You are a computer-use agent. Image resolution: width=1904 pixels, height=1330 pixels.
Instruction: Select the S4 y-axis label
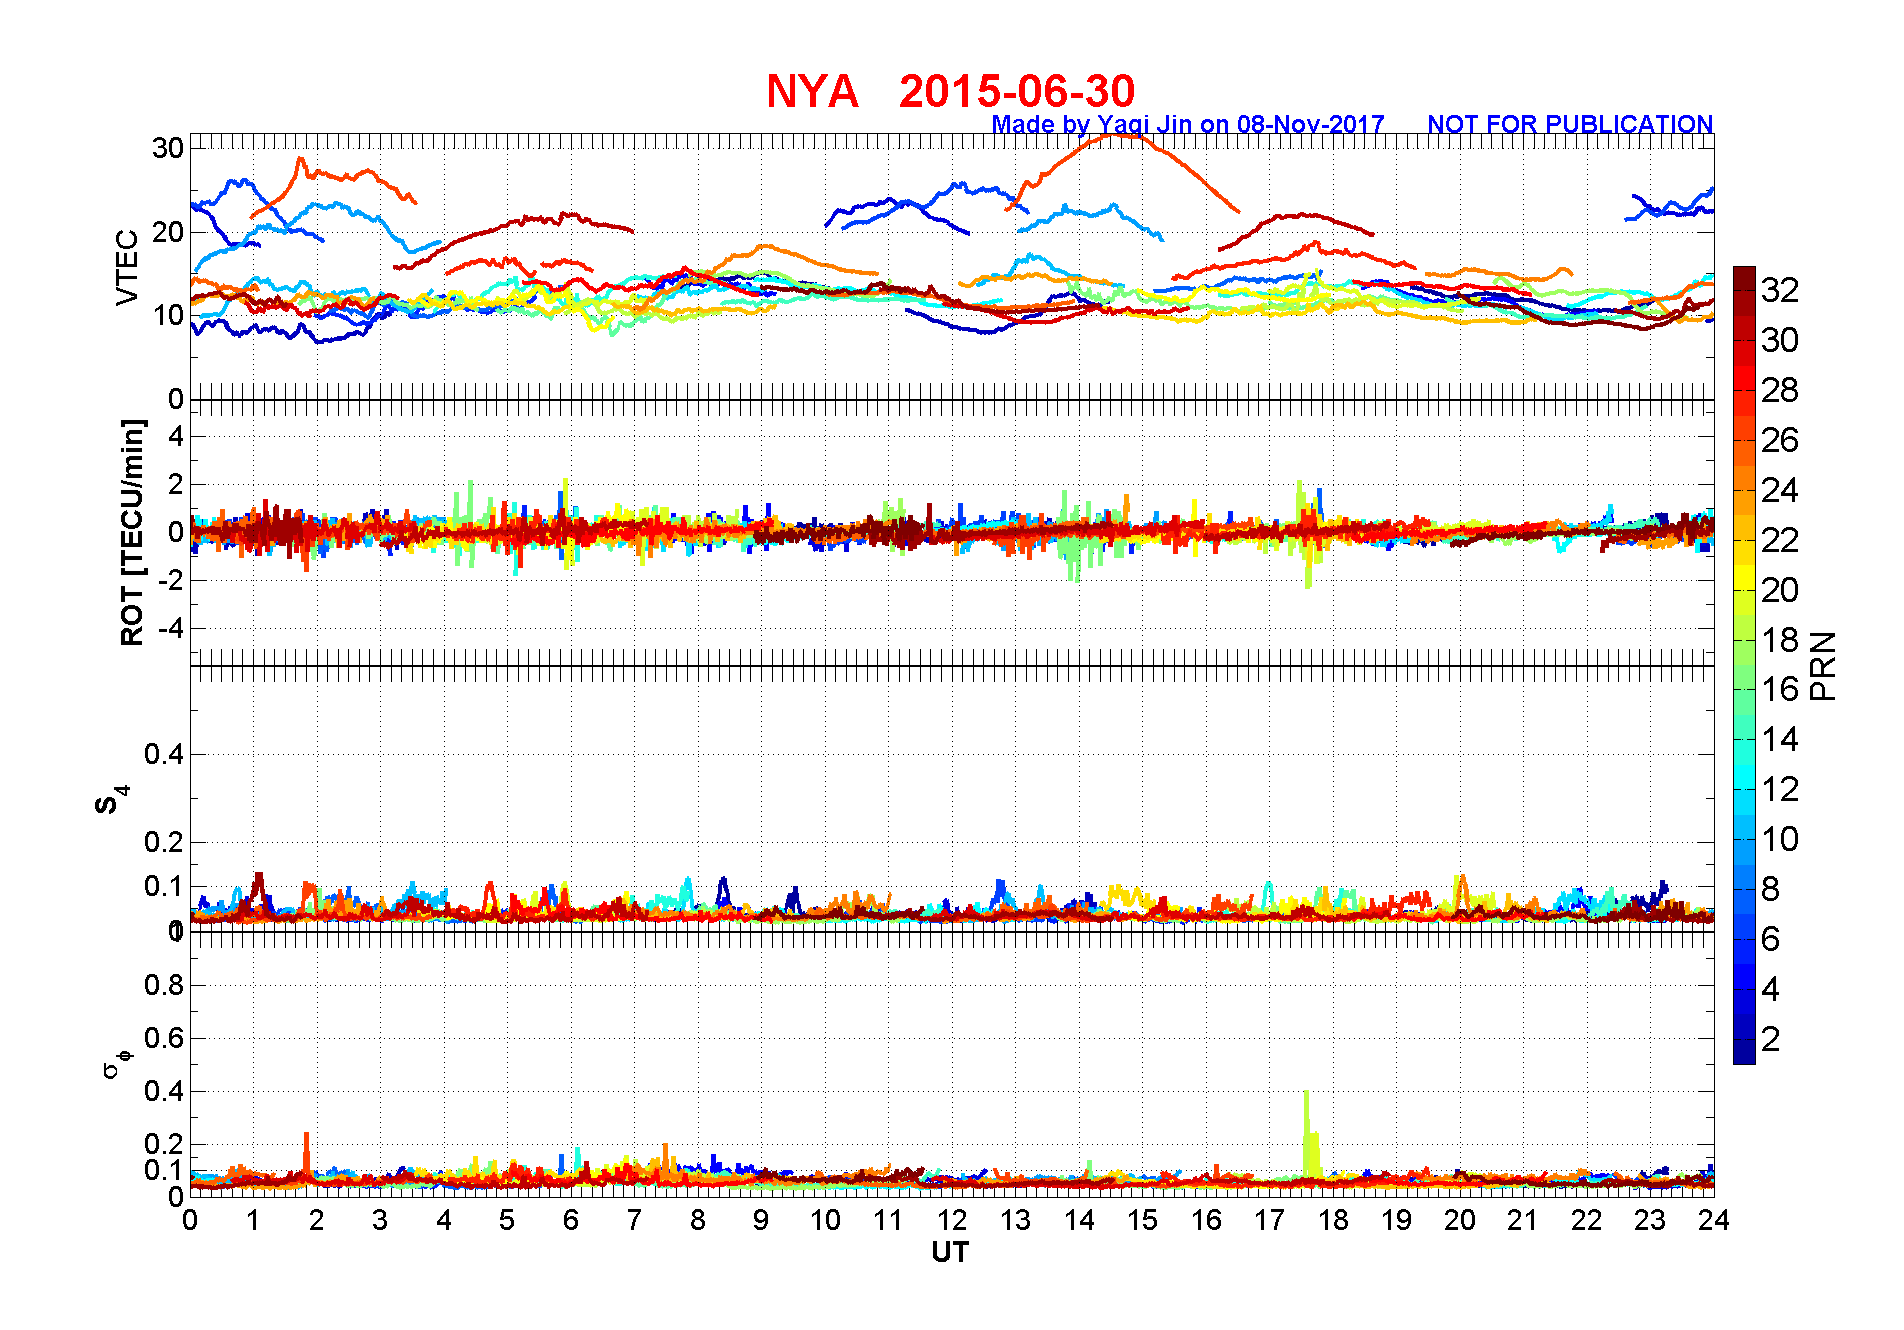[112, 799]
